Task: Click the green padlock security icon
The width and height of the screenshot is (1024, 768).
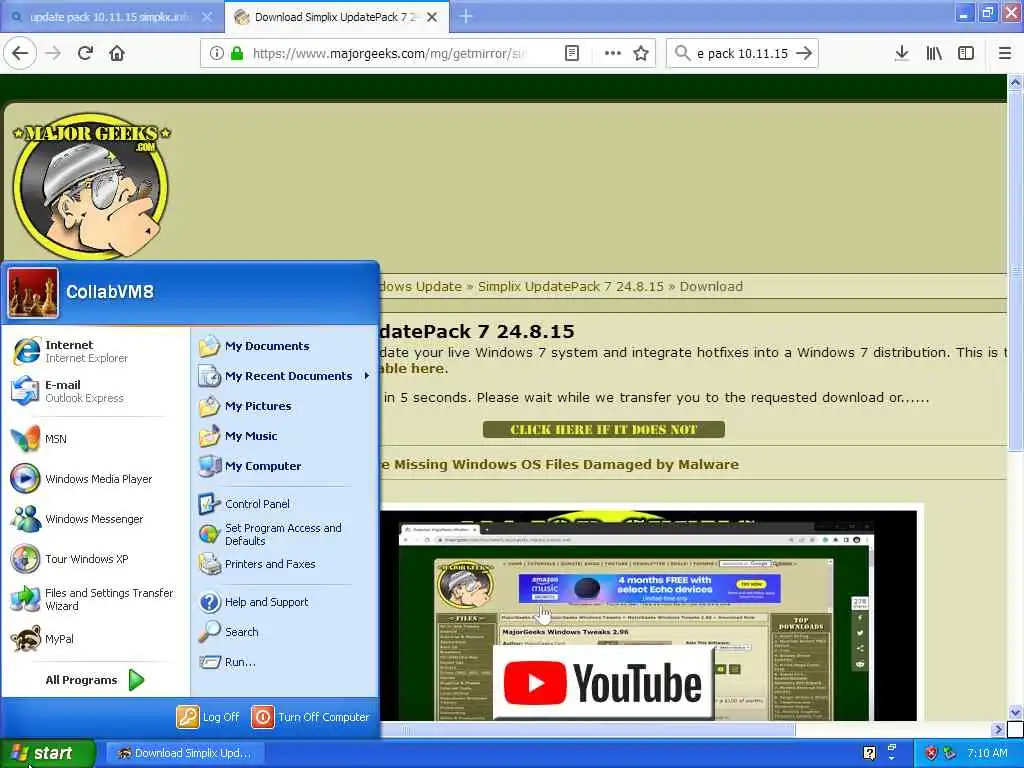Action: pos(237,53)
